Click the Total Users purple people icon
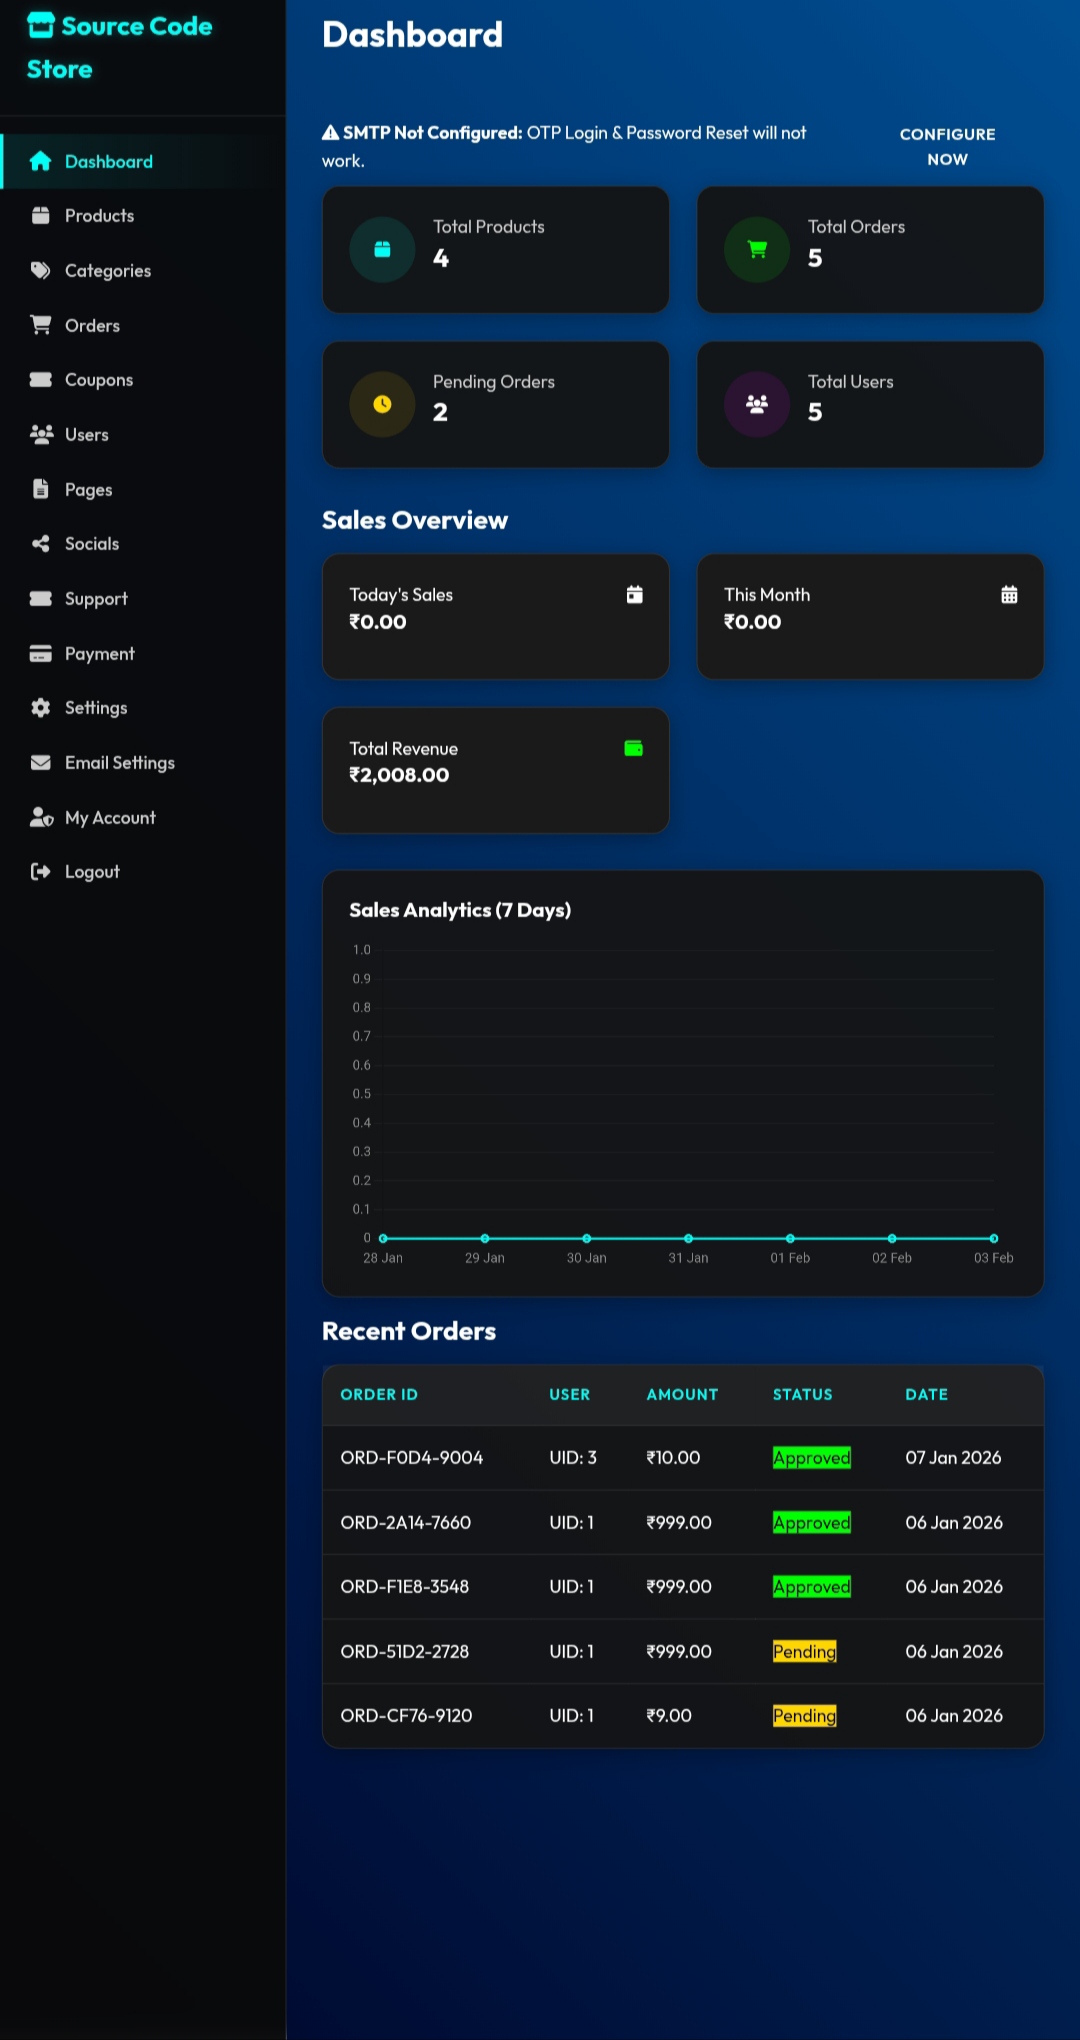 pos(757,404)
